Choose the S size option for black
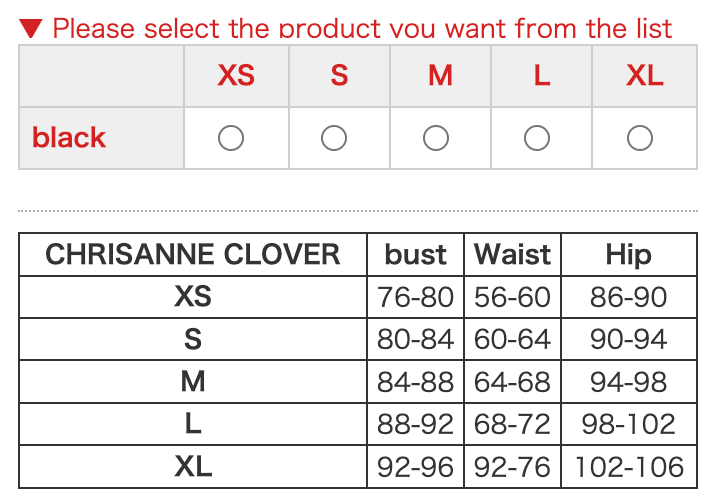722x502 pixels. pos(334,138)
